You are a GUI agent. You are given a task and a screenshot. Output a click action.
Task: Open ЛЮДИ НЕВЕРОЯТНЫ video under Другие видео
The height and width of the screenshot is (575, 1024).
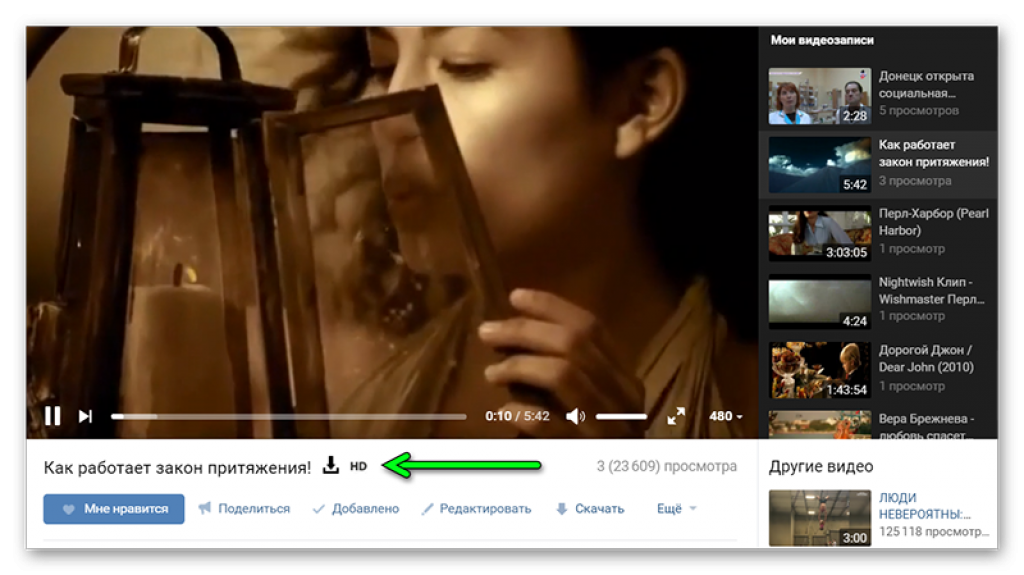[819, 517]
